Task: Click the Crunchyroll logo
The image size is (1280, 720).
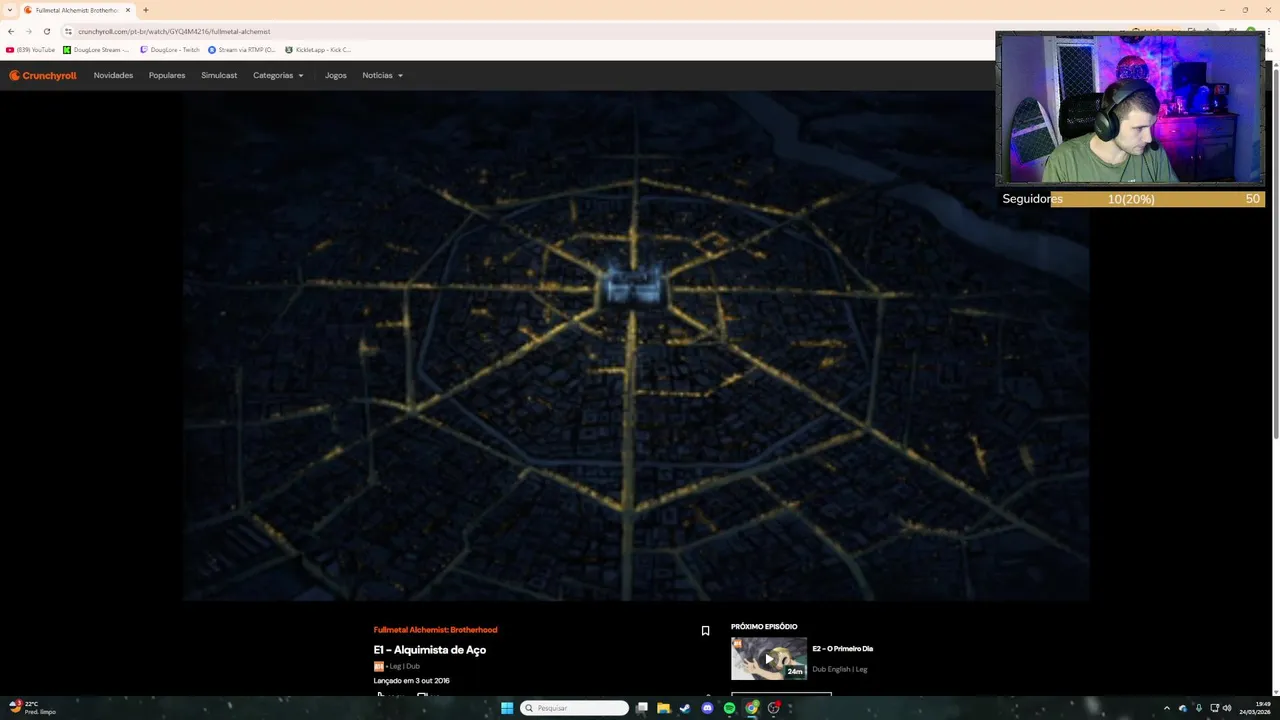Action: (x=43, y=75)
